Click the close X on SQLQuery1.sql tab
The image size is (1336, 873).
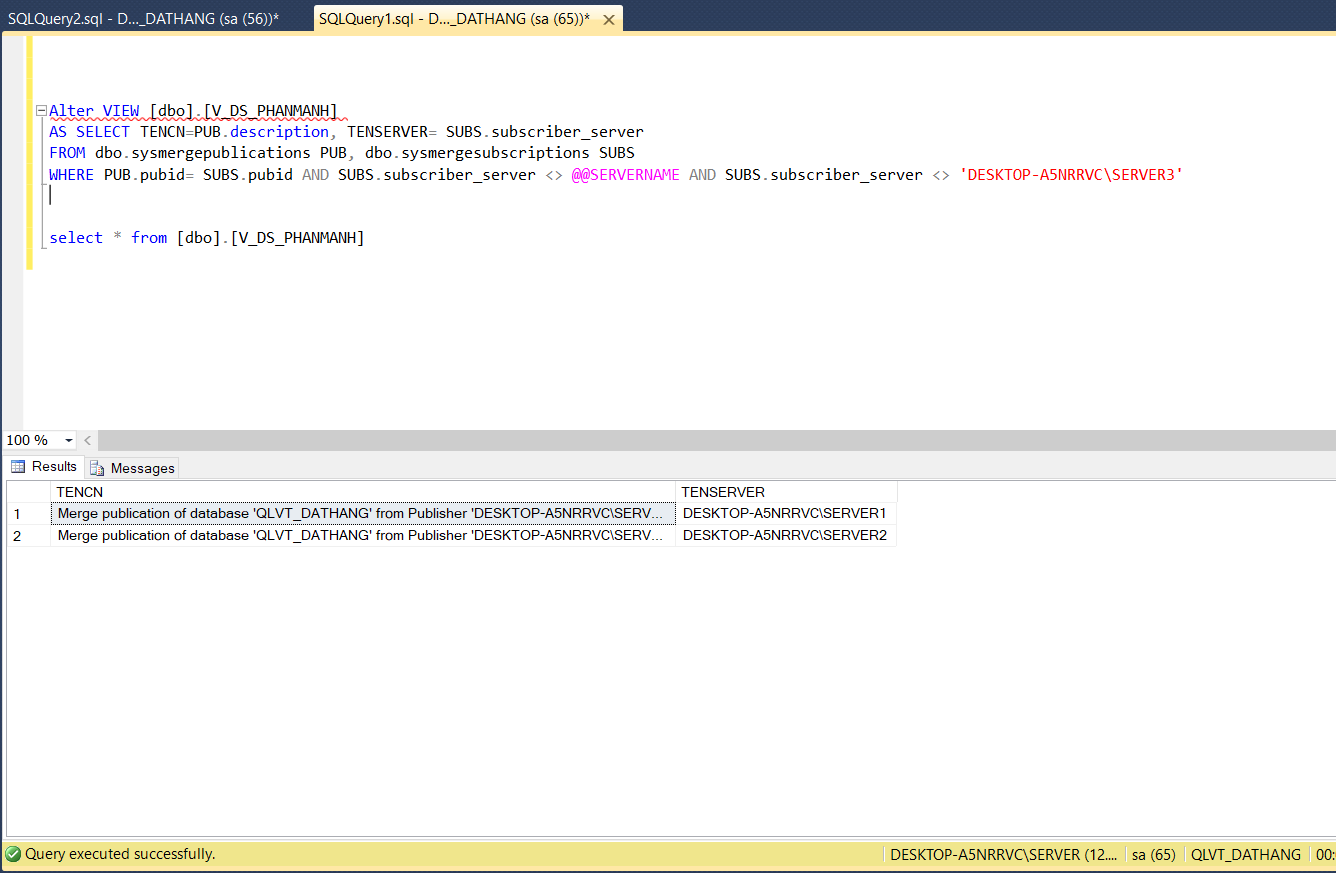(610, 18)
